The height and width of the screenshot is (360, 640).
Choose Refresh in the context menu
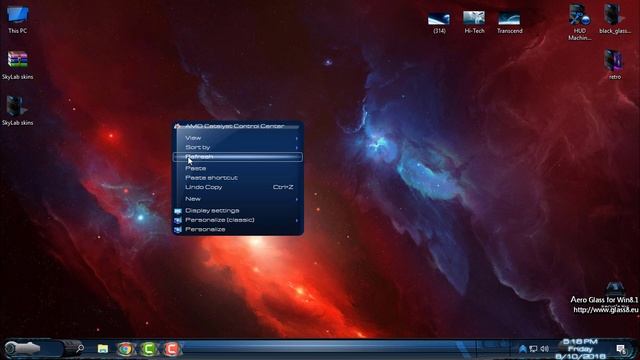(x=238, y=157)
